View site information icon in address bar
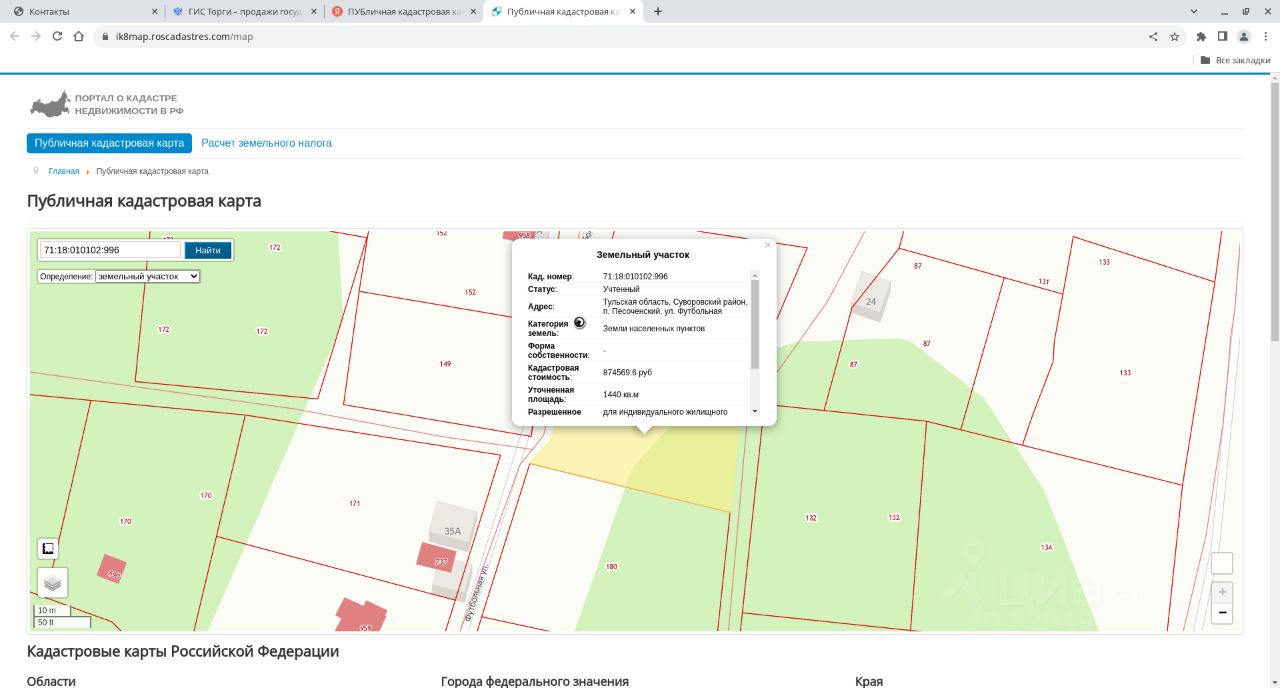 pos(106,36)
